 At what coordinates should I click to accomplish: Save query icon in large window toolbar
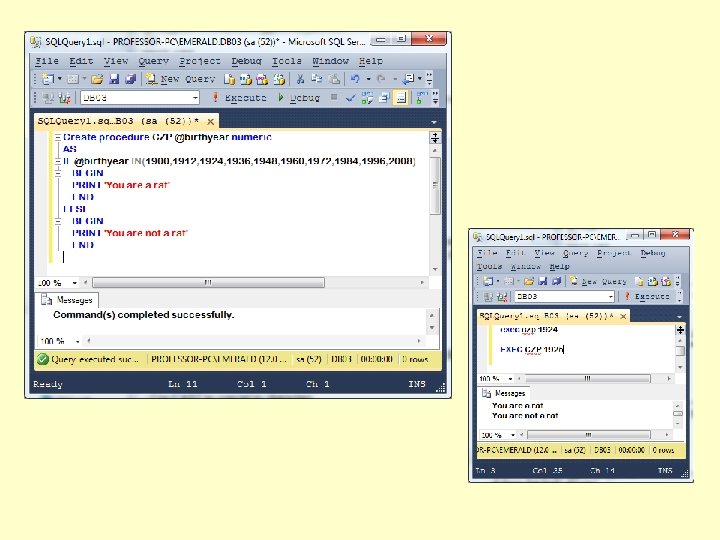(114, 79)
